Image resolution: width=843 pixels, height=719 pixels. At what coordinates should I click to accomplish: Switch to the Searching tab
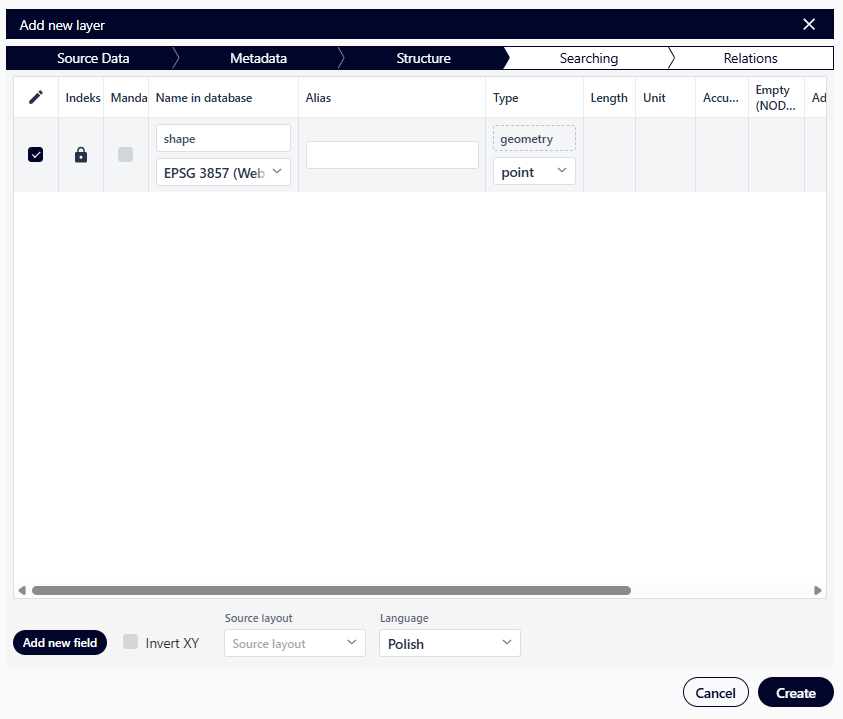tap(588, 58)
